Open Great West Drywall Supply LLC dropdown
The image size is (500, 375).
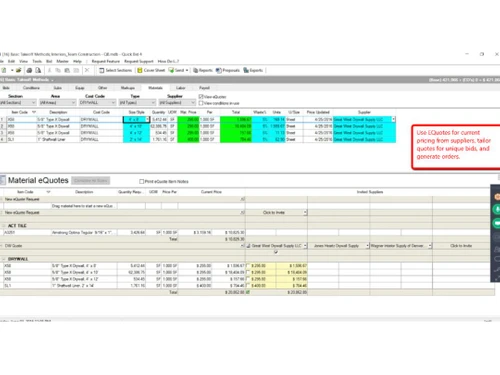pyautogui.click(x=305, y=246)
